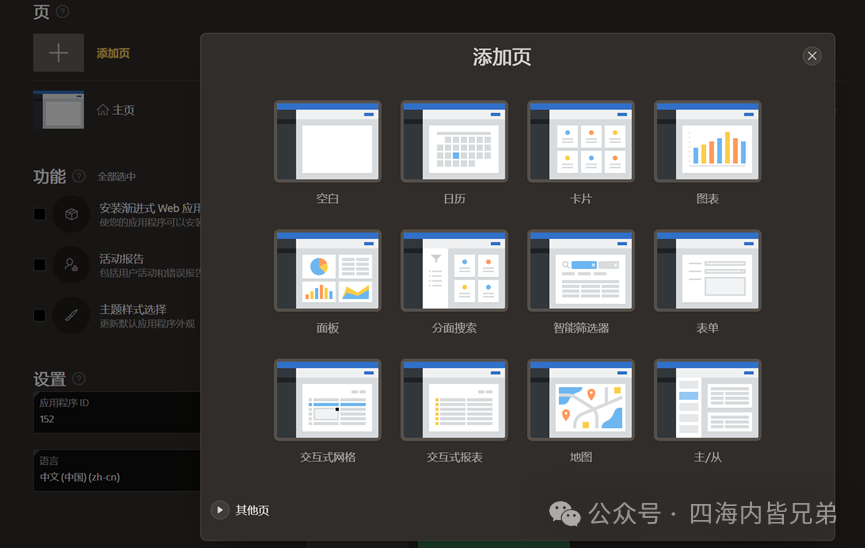Image resolution: width=865 pixels, height=548 pixels.
Task: Pick the 图表 chart page type
Action: click(707, 141)
